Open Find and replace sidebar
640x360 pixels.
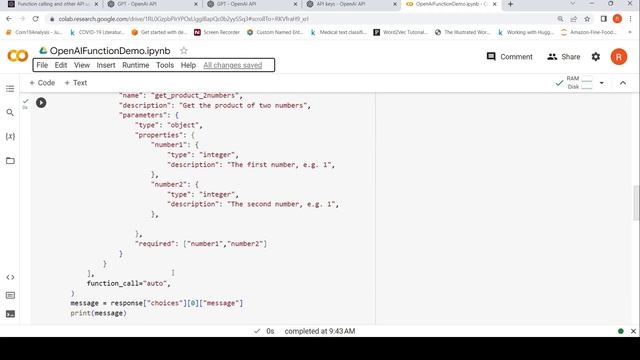pos(10,112)
